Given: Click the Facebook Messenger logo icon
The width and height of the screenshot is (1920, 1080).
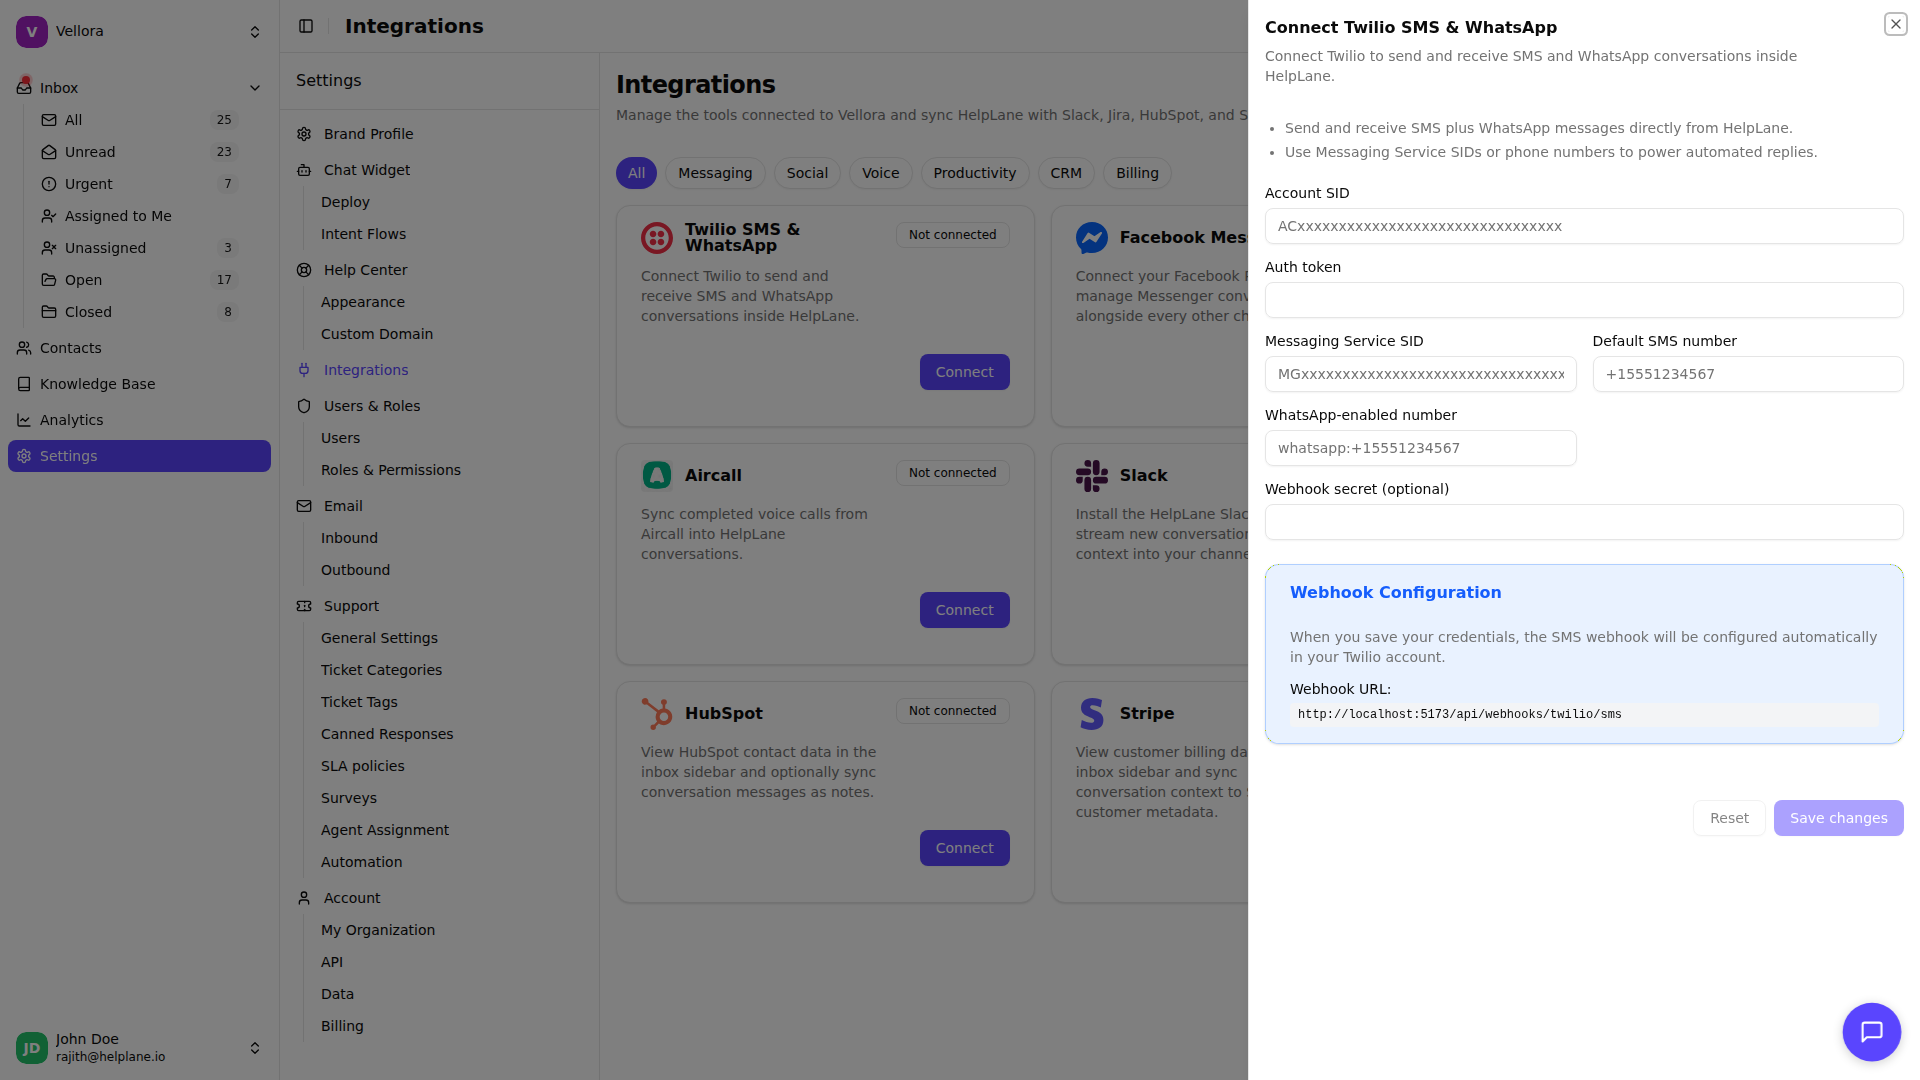Looking at the screenshot, I should 1092,238.
